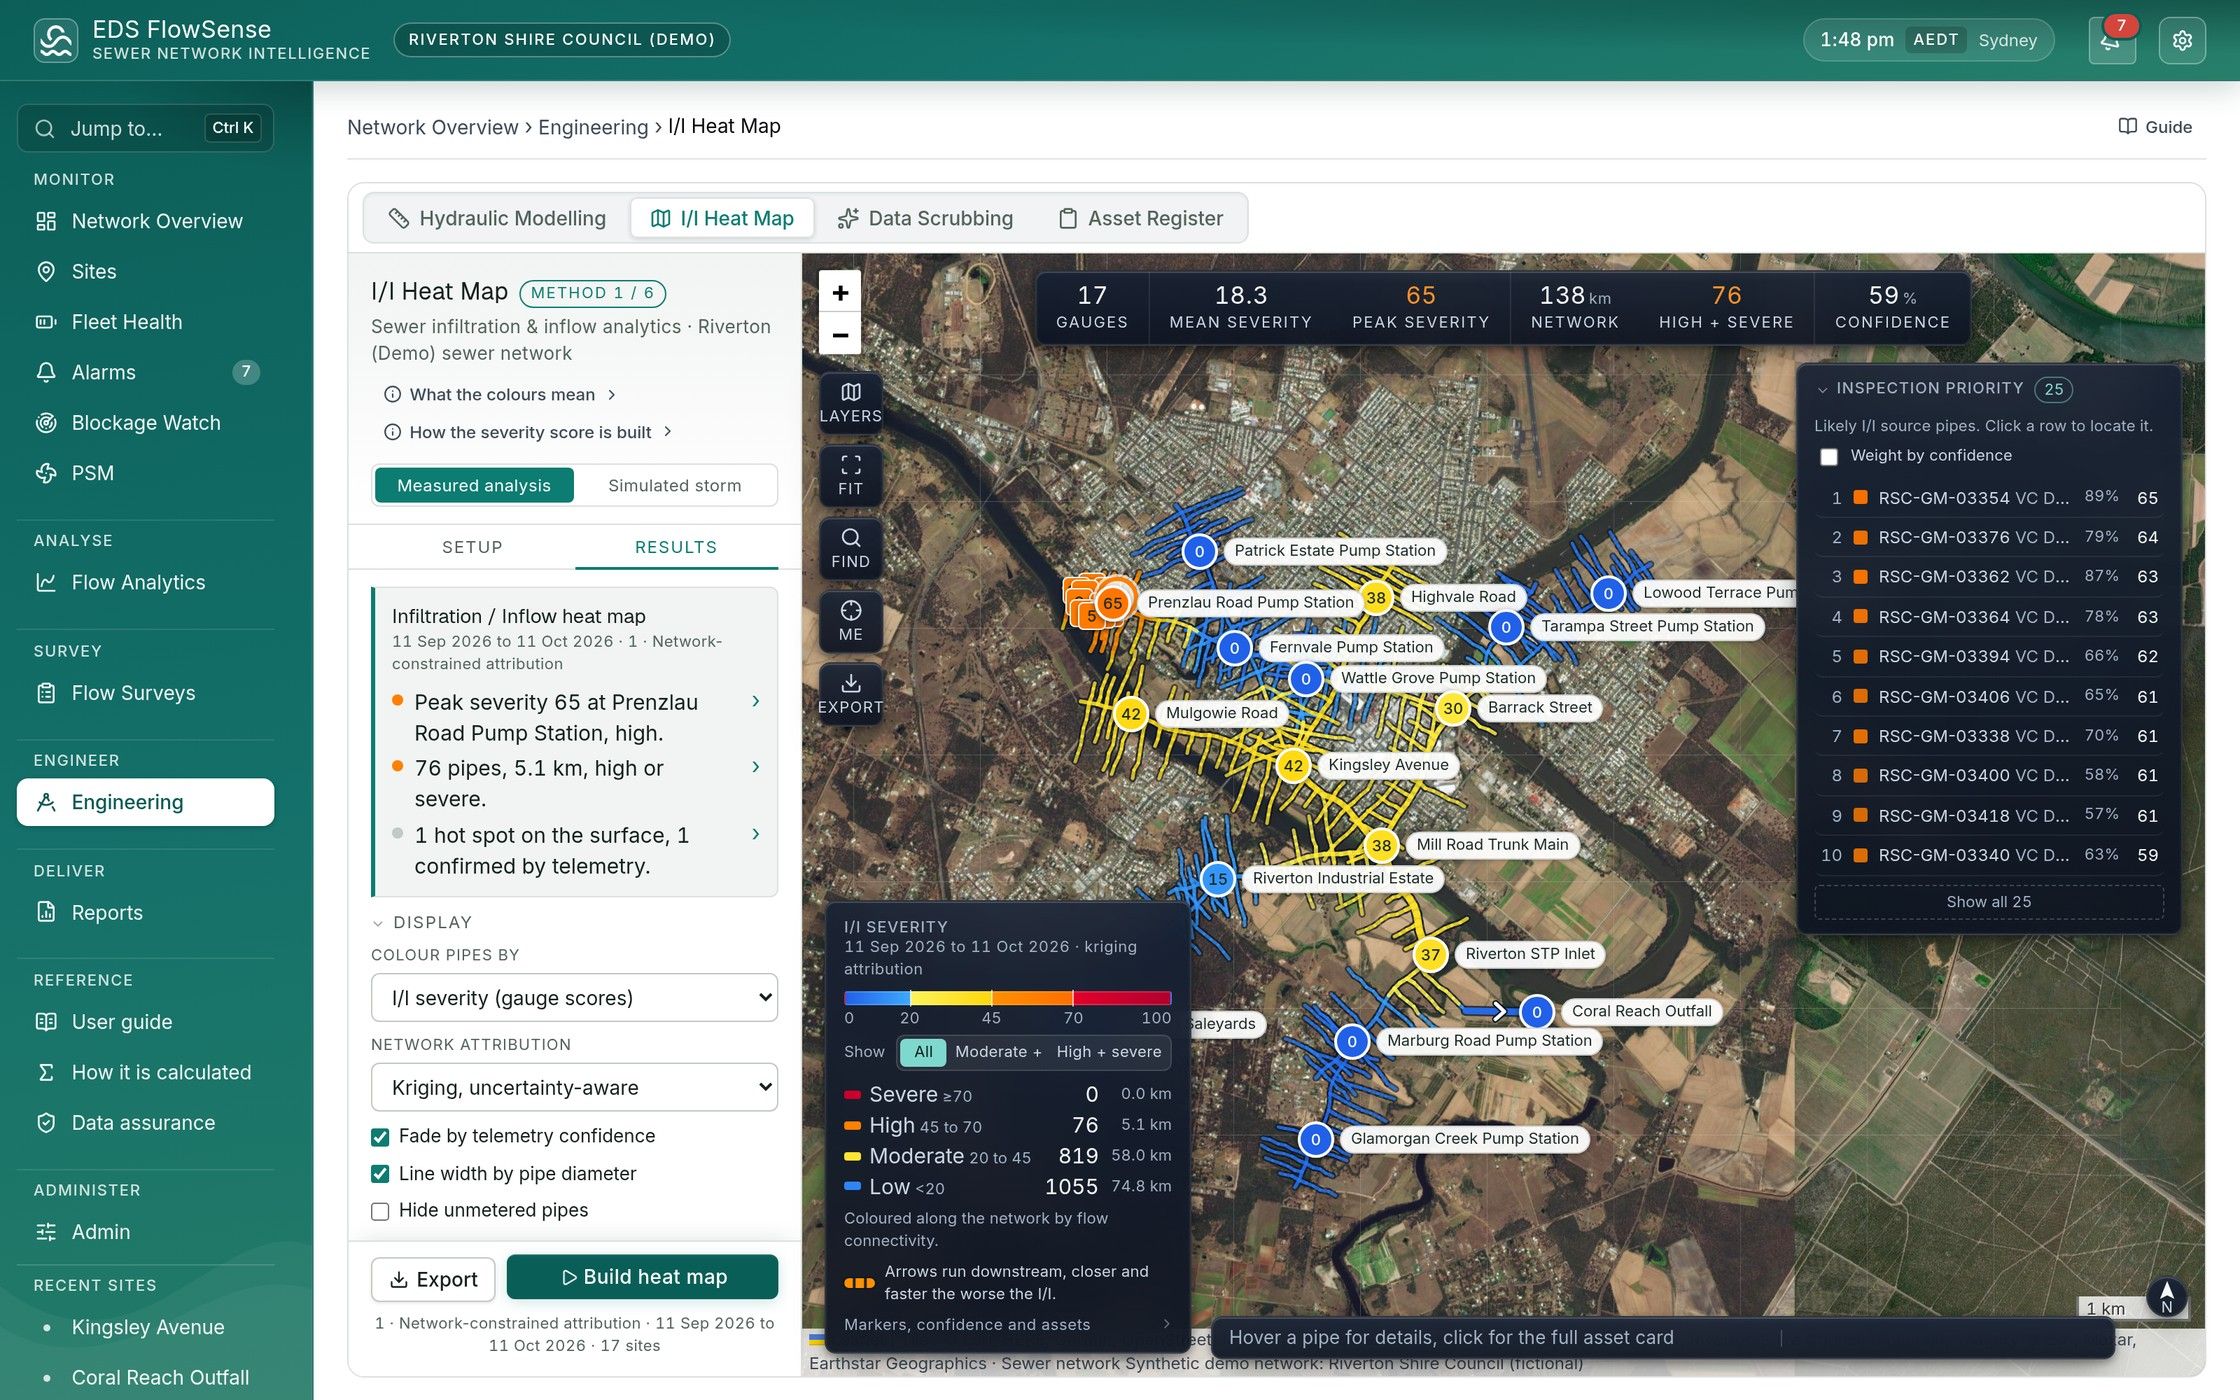Click the Jump to search field

145,128
